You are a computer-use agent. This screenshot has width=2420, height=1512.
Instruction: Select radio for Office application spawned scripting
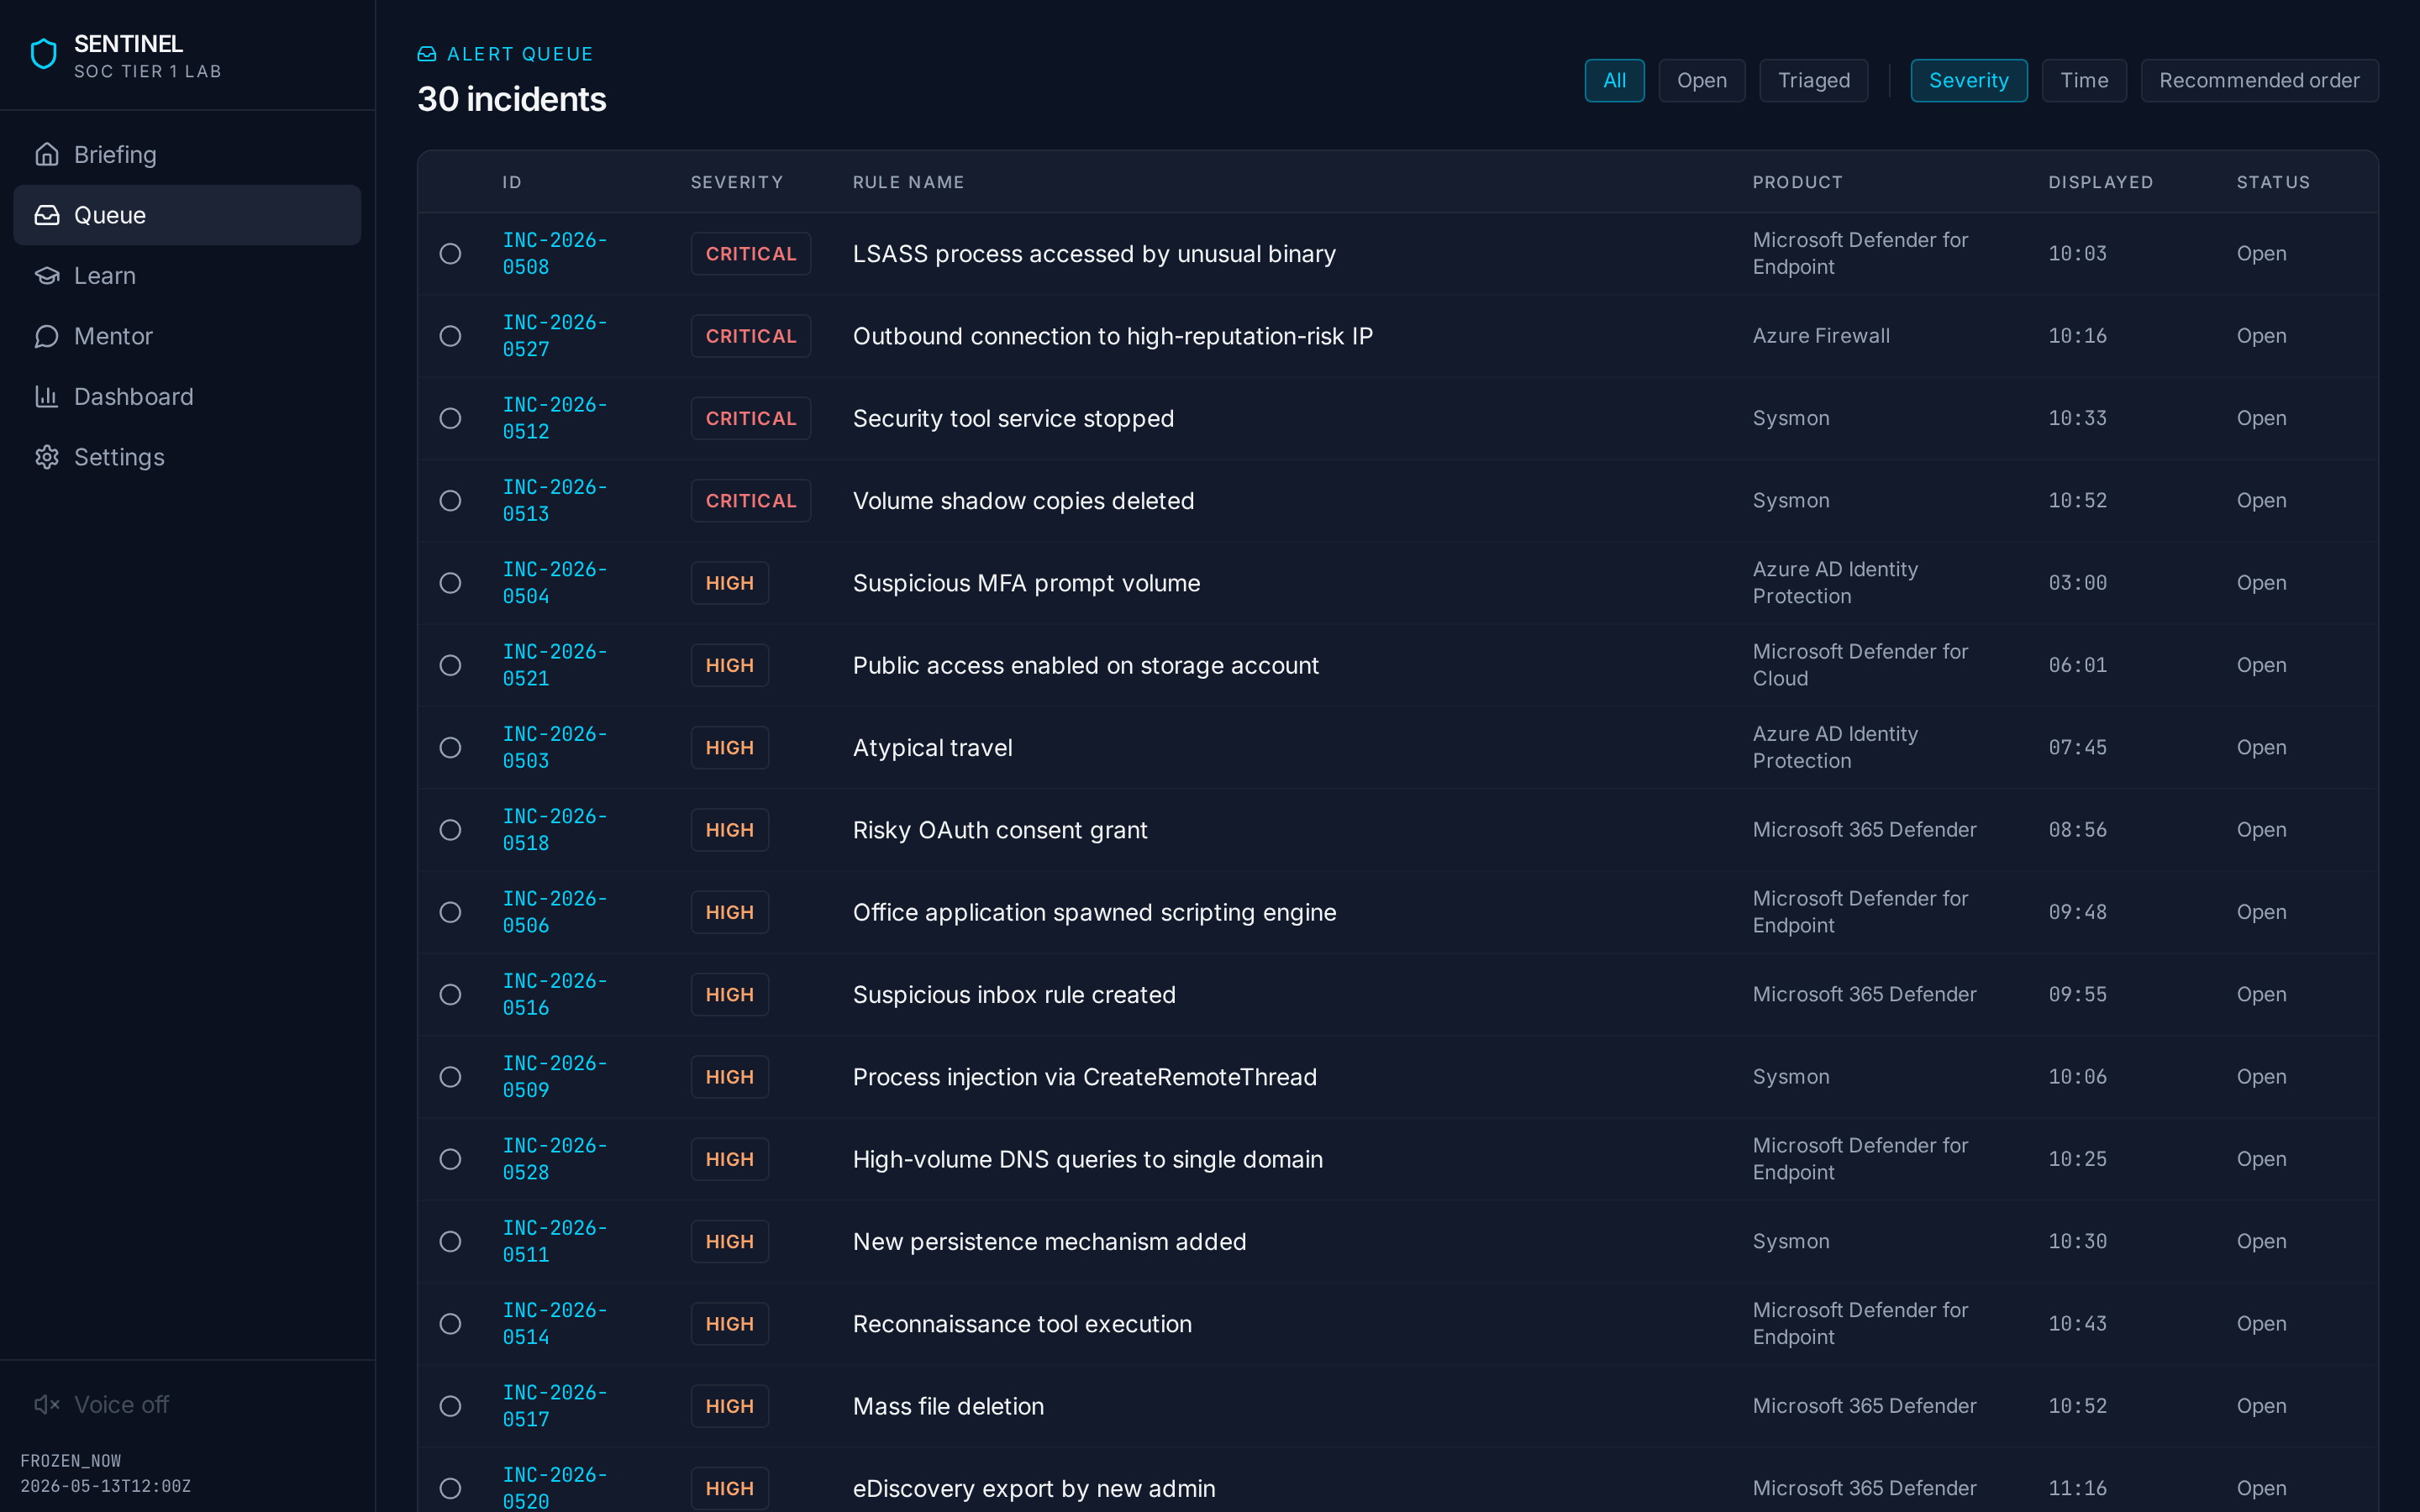(450, 912)
